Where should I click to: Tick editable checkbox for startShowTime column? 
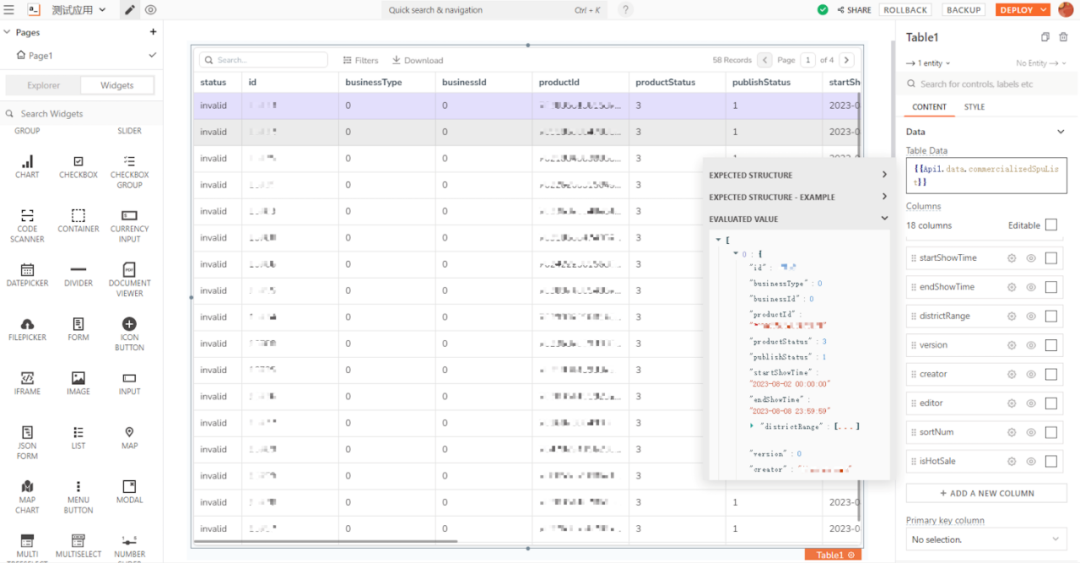1051,258
